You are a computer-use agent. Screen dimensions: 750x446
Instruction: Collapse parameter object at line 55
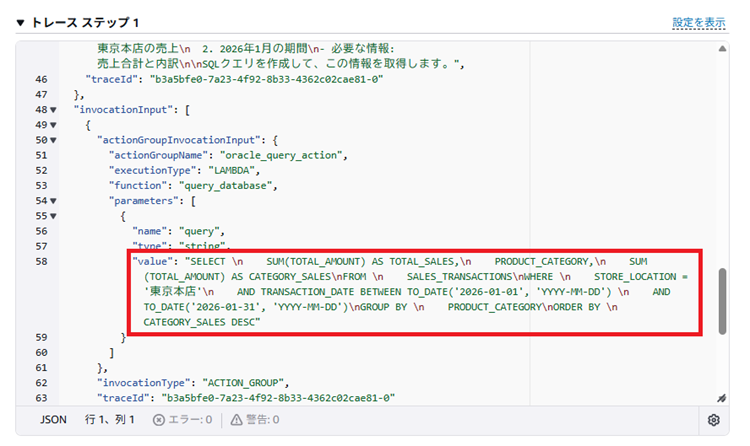[53, 215]
